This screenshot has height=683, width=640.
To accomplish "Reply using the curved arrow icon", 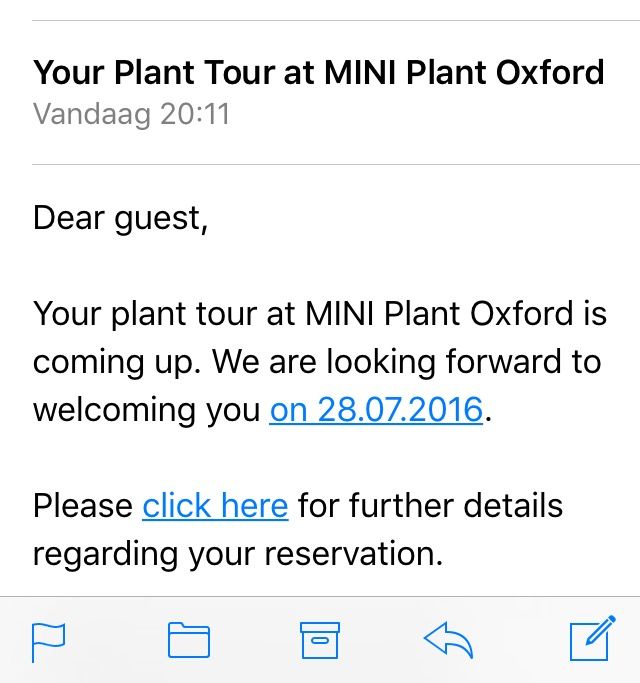I will pyautogui.click(x=448, y=639).
